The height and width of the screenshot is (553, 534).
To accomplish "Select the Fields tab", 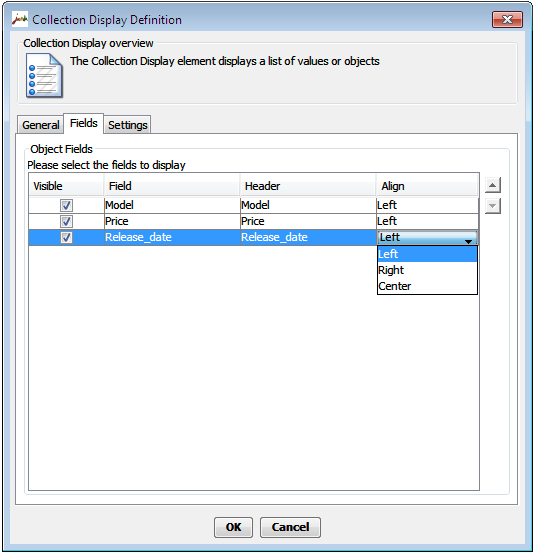I will point(84,123).
